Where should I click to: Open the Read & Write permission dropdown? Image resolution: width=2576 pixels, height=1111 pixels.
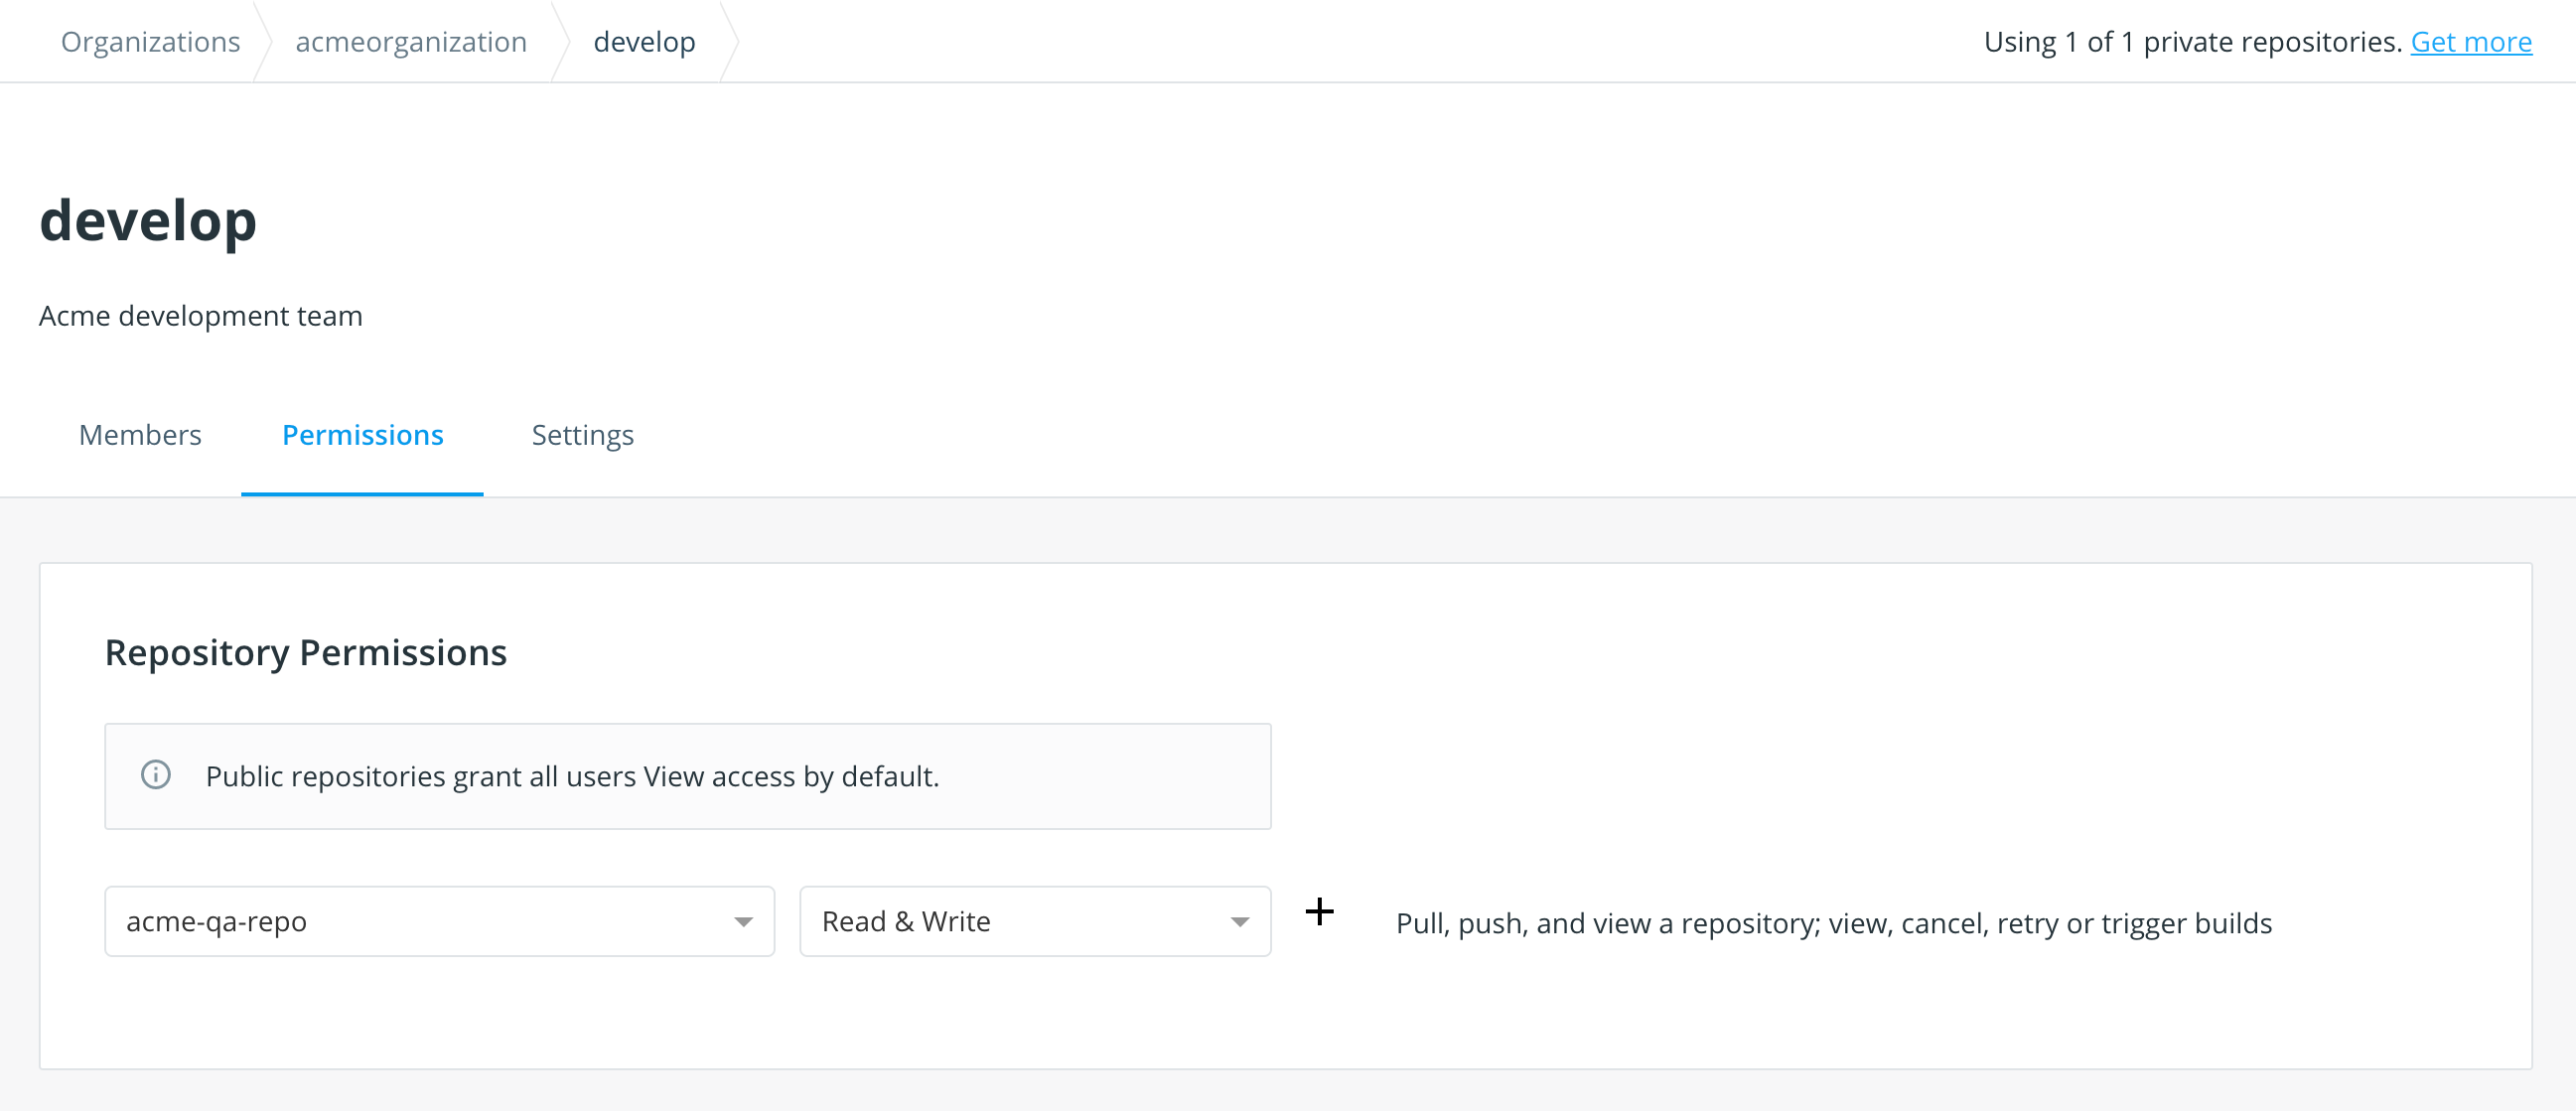coord(1032,921)
